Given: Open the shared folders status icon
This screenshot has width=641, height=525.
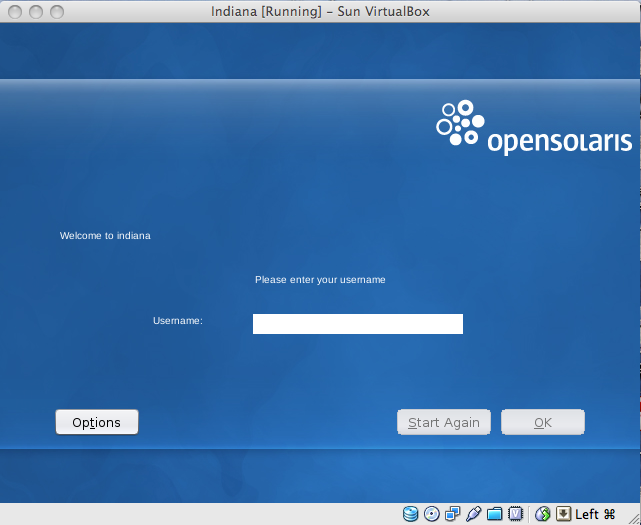Looking at the screenshot, I should pyautogui.click(x=494, y=514).
